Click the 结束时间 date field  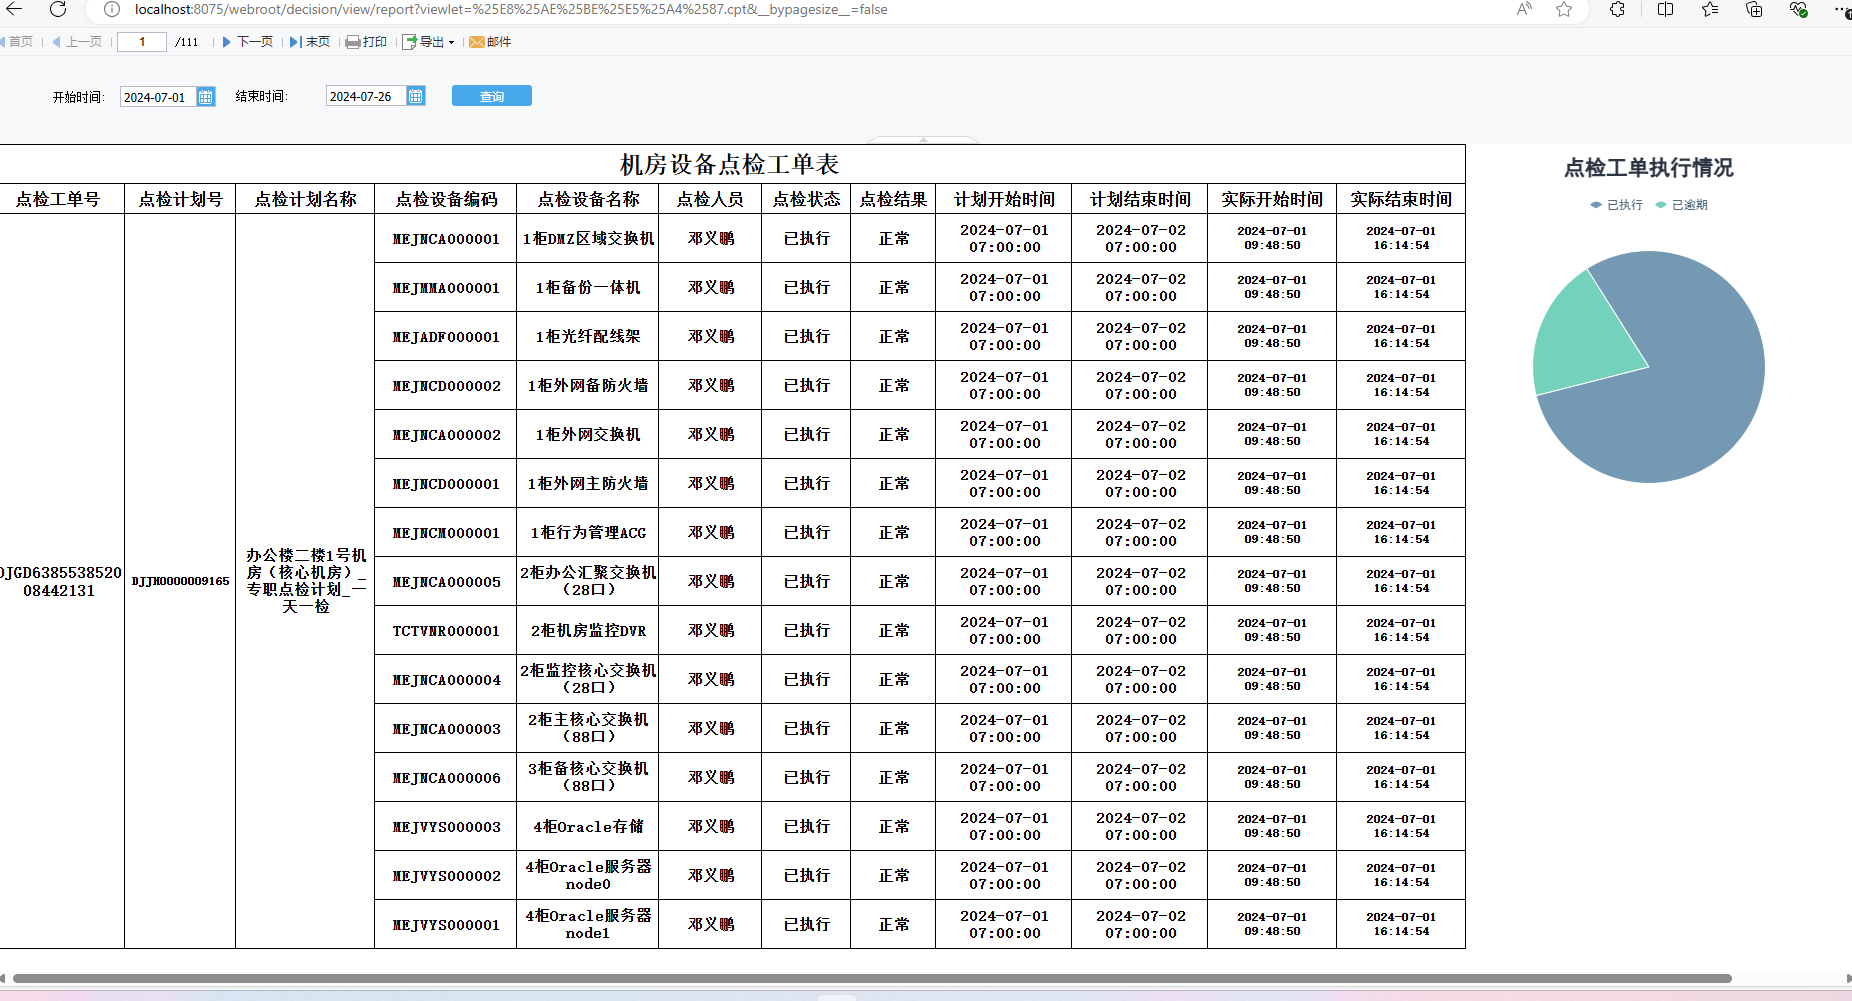(x=365, y=96)
